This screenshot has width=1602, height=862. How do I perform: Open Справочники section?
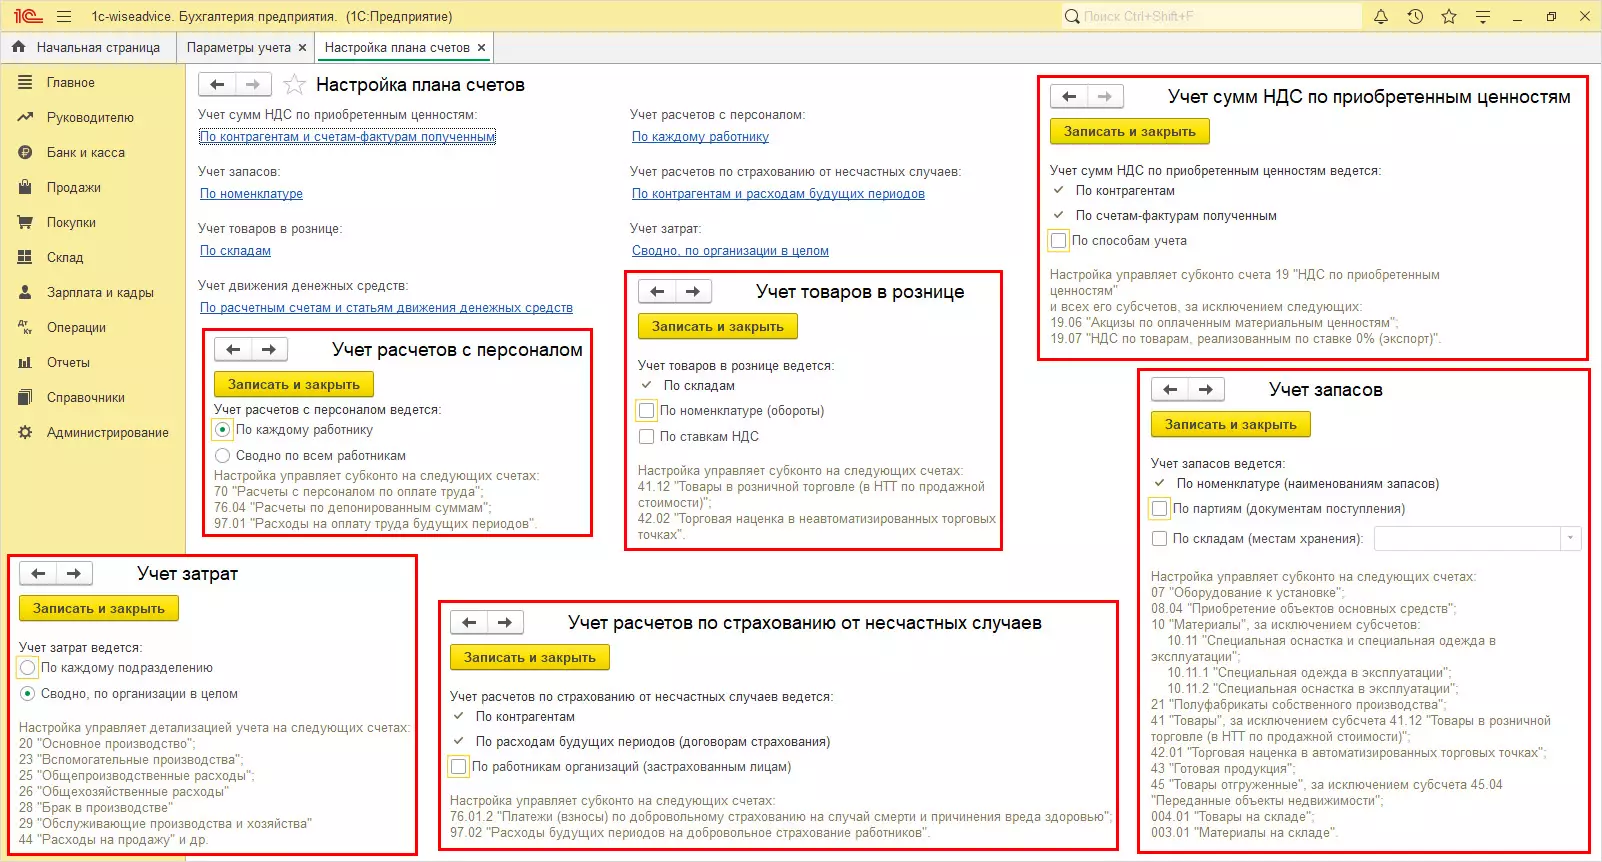pyautogui.click(x=86, y=397)
